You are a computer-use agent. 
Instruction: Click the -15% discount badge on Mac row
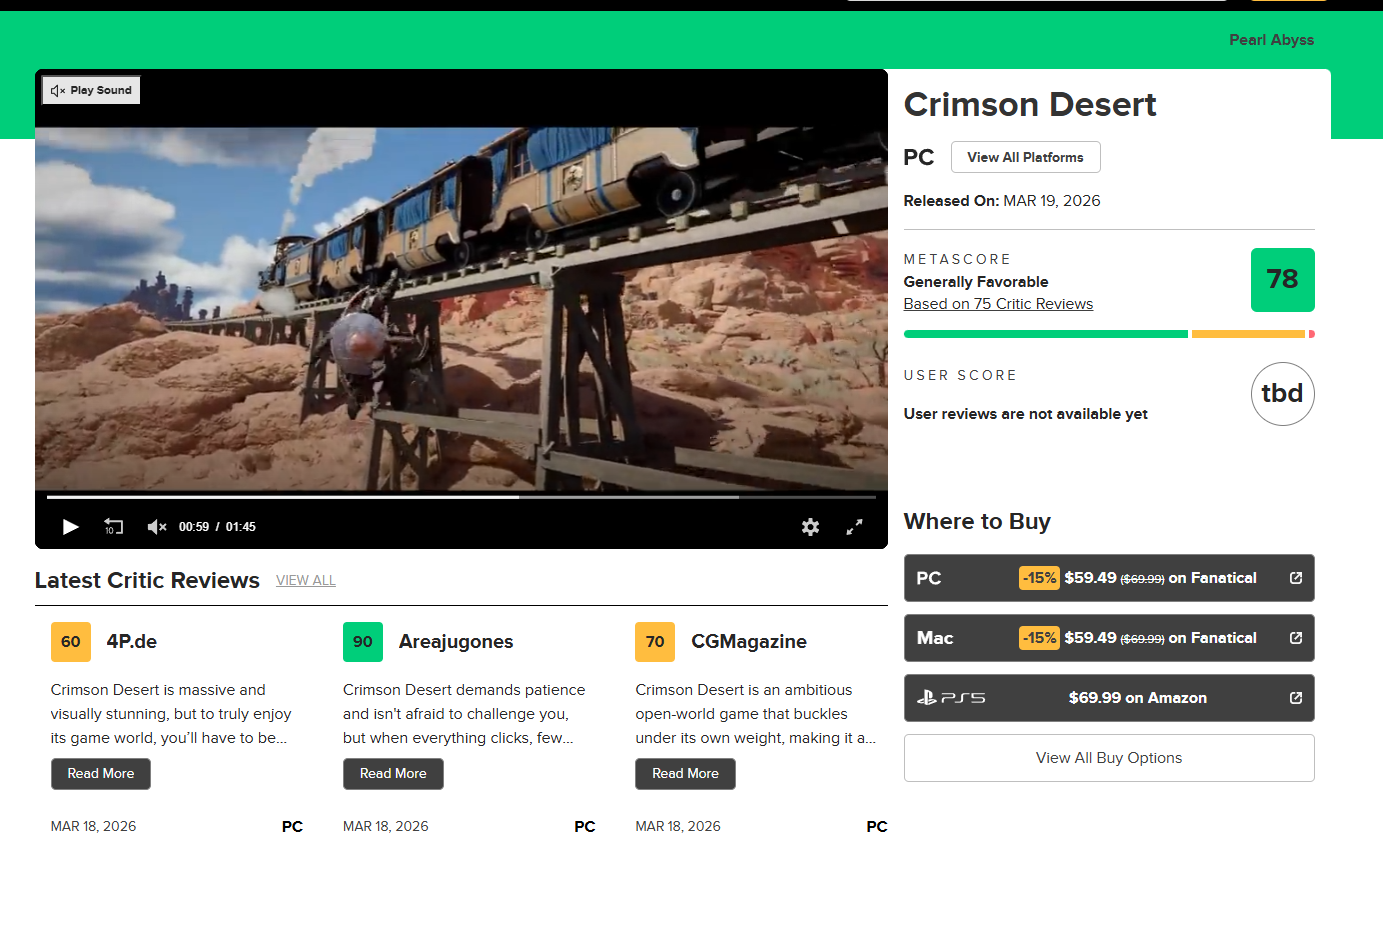(x=1039, y=638)
